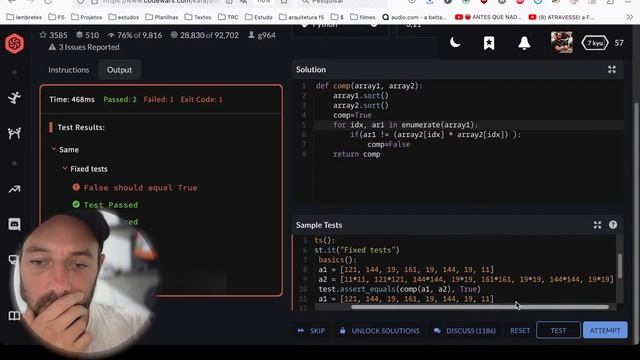Click the 3 Issues Reported warning
This screenshot has width=640, height=360.
point(84,47)
